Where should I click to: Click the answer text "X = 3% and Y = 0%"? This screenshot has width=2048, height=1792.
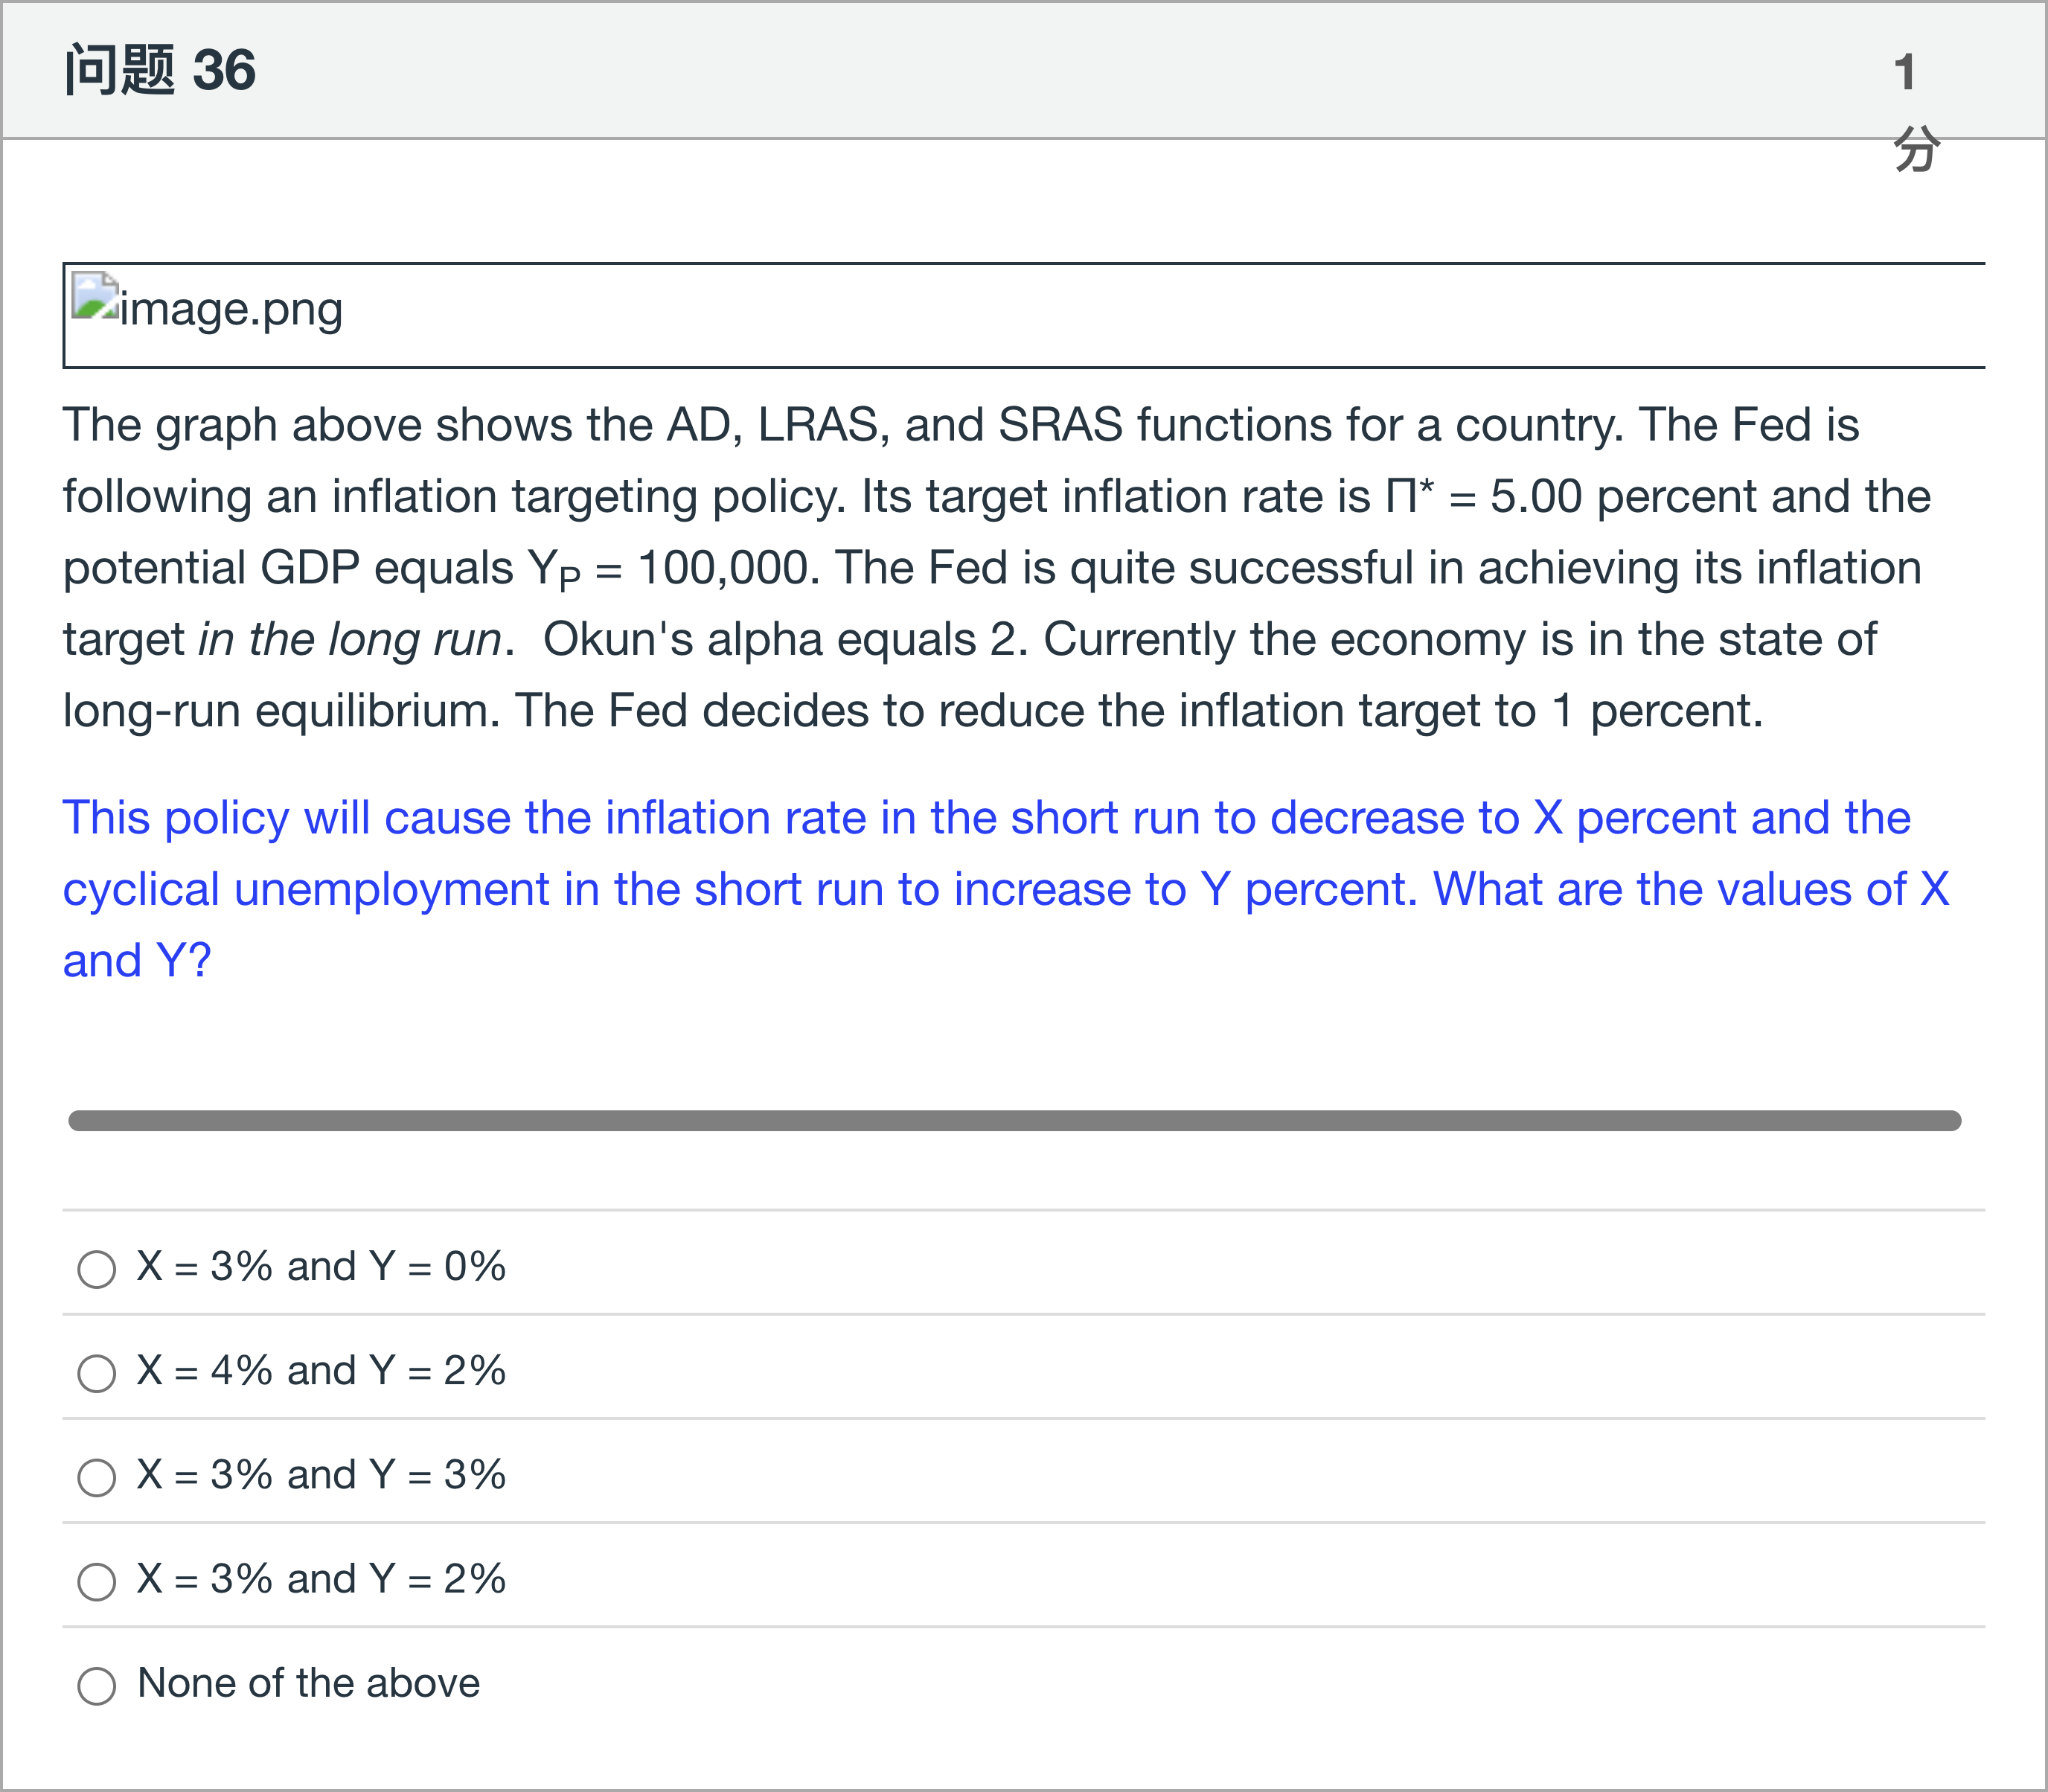click(x=321, y=1267)
